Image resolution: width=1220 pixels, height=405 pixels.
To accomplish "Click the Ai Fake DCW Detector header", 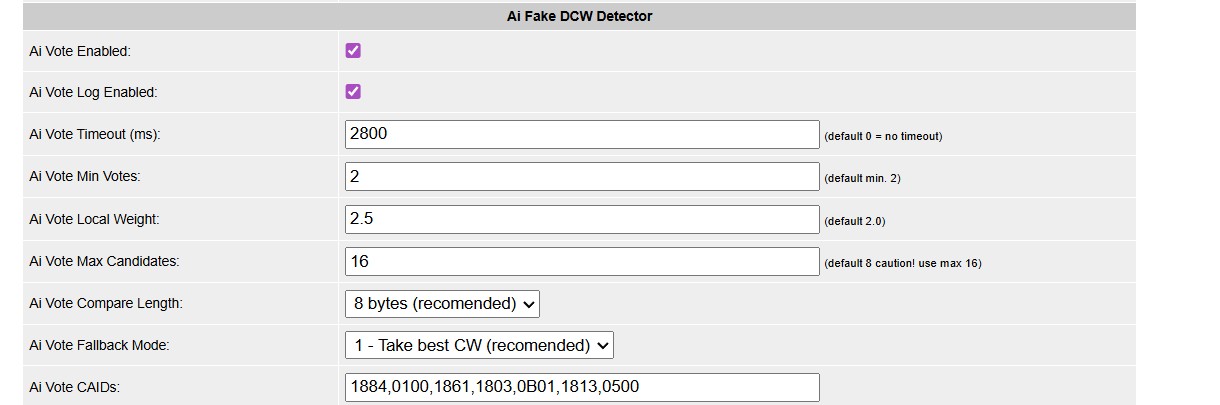I will coord(580,16).
